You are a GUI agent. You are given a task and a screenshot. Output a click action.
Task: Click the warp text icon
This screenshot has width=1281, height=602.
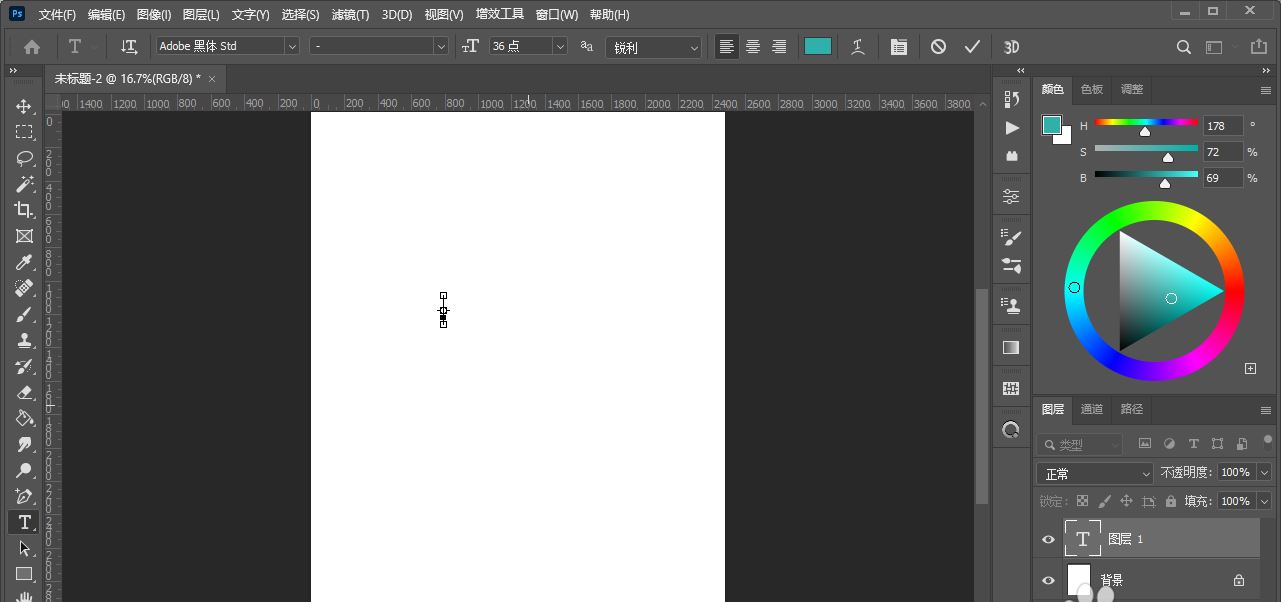pos(858,47)
